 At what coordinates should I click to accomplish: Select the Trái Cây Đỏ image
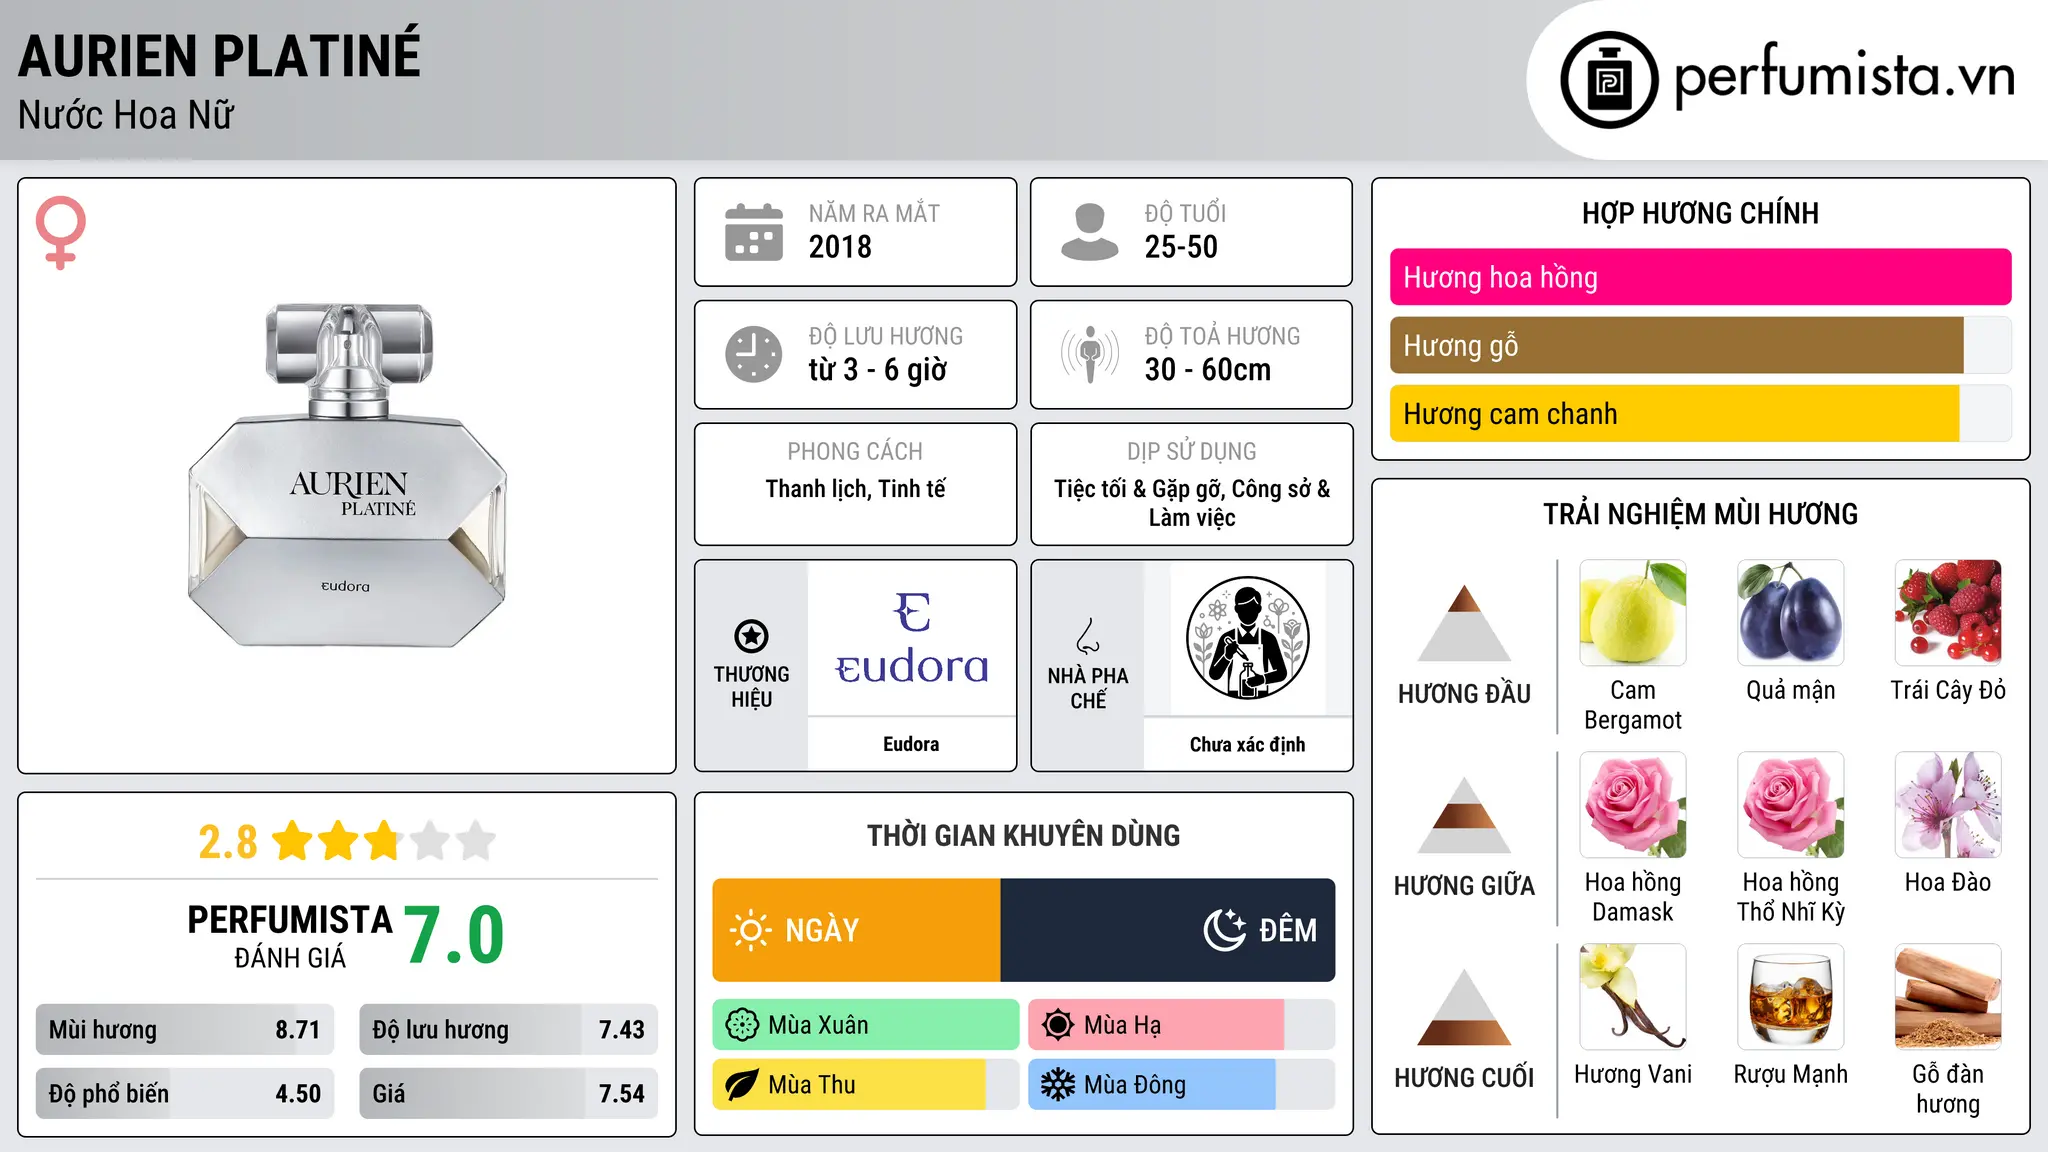tap(1948, 613)
